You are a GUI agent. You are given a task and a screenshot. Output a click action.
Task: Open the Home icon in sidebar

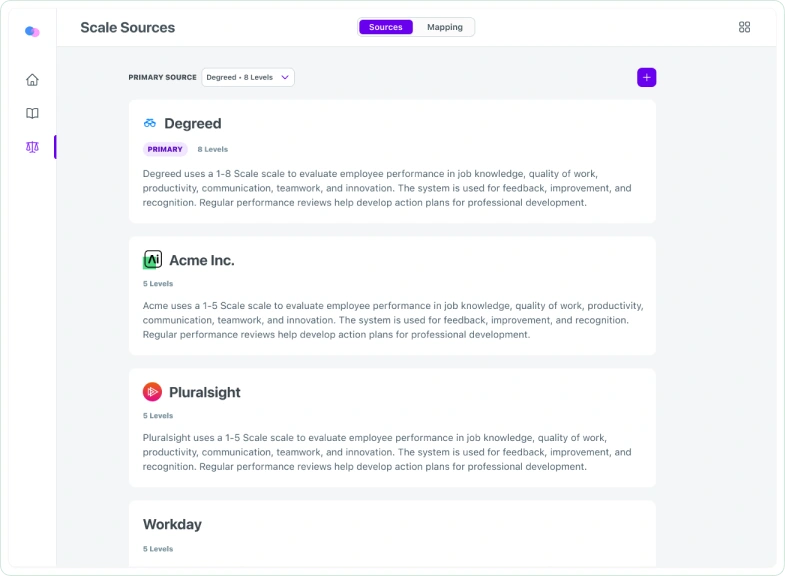tap(32, 80)
